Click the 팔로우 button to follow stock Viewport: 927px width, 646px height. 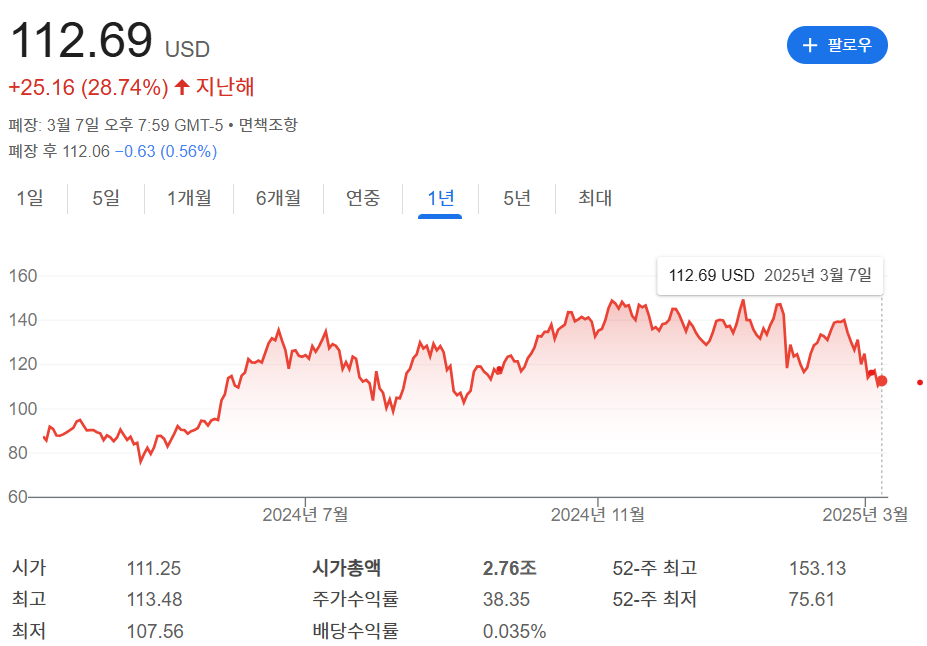tap(837, 44)
